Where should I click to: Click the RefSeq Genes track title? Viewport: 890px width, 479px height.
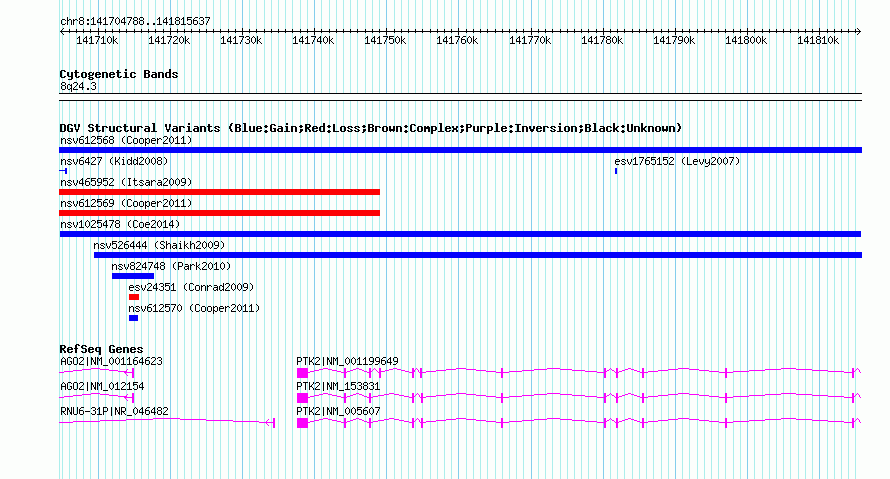[101, 348]
